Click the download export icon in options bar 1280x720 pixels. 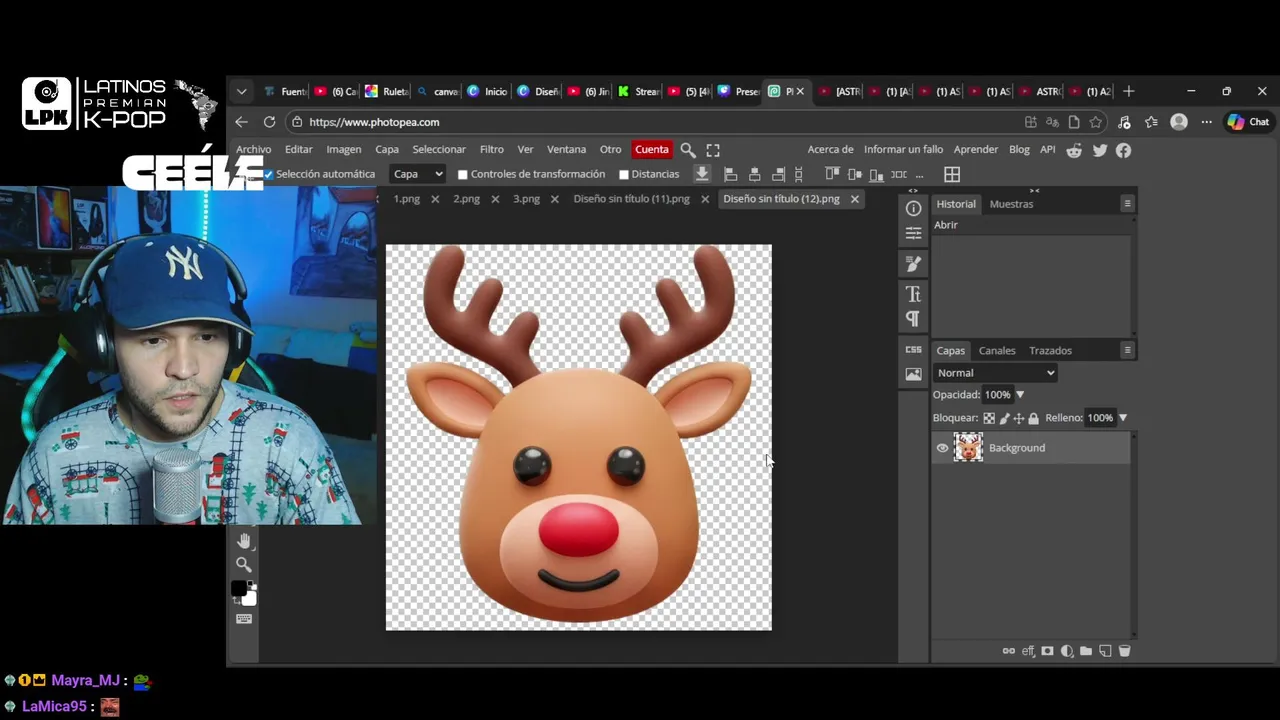click(x=702, y=174)
